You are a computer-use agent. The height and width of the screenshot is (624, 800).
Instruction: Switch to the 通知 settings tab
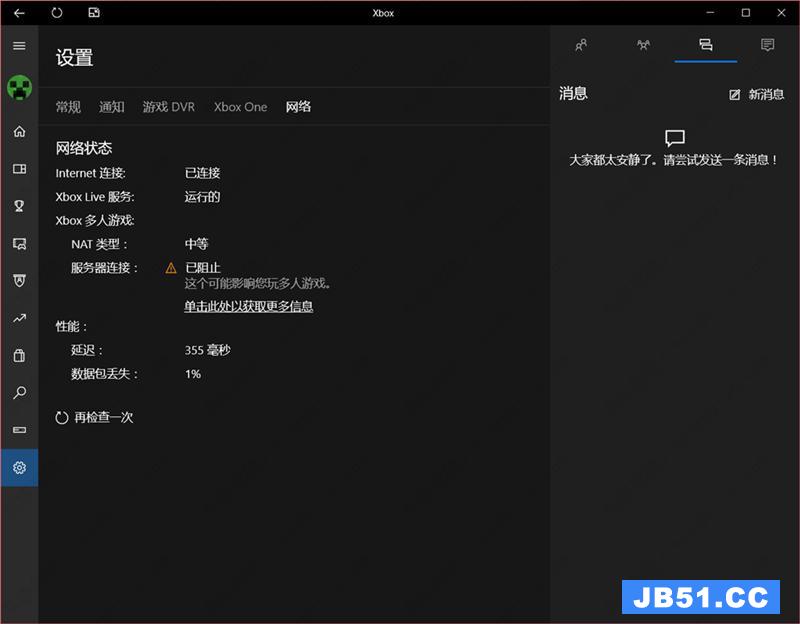pos(111,107)
